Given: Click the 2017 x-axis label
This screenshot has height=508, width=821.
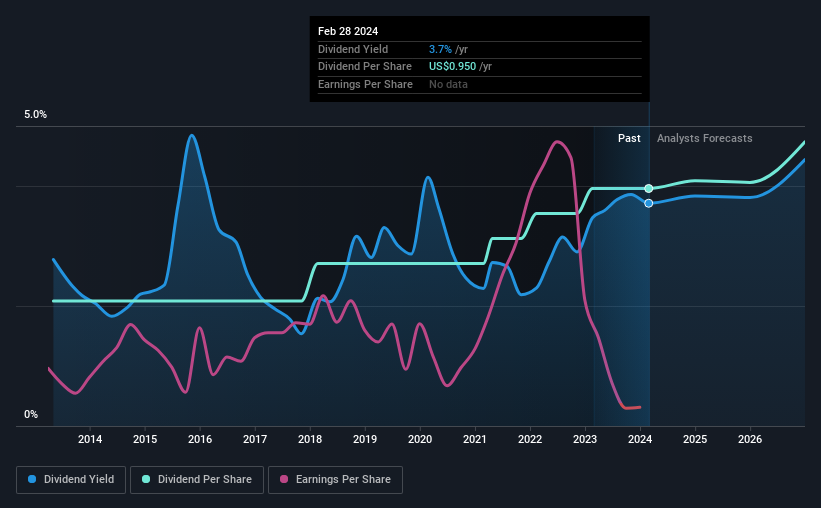Looking at the screenshot, I should 255,439.
